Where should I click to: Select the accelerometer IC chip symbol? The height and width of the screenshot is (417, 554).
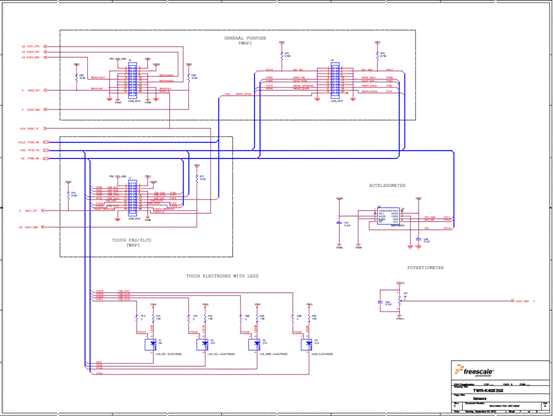[x=388, y=216]
